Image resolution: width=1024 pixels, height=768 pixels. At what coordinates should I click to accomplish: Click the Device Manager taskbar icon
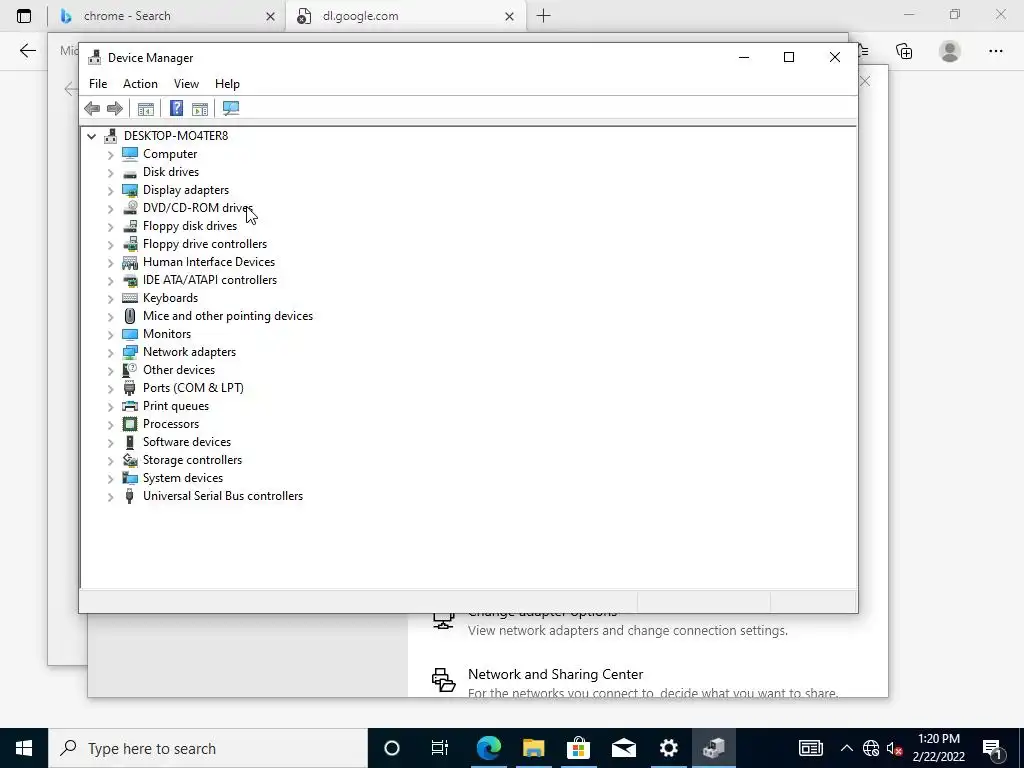[x=714, y=748]
